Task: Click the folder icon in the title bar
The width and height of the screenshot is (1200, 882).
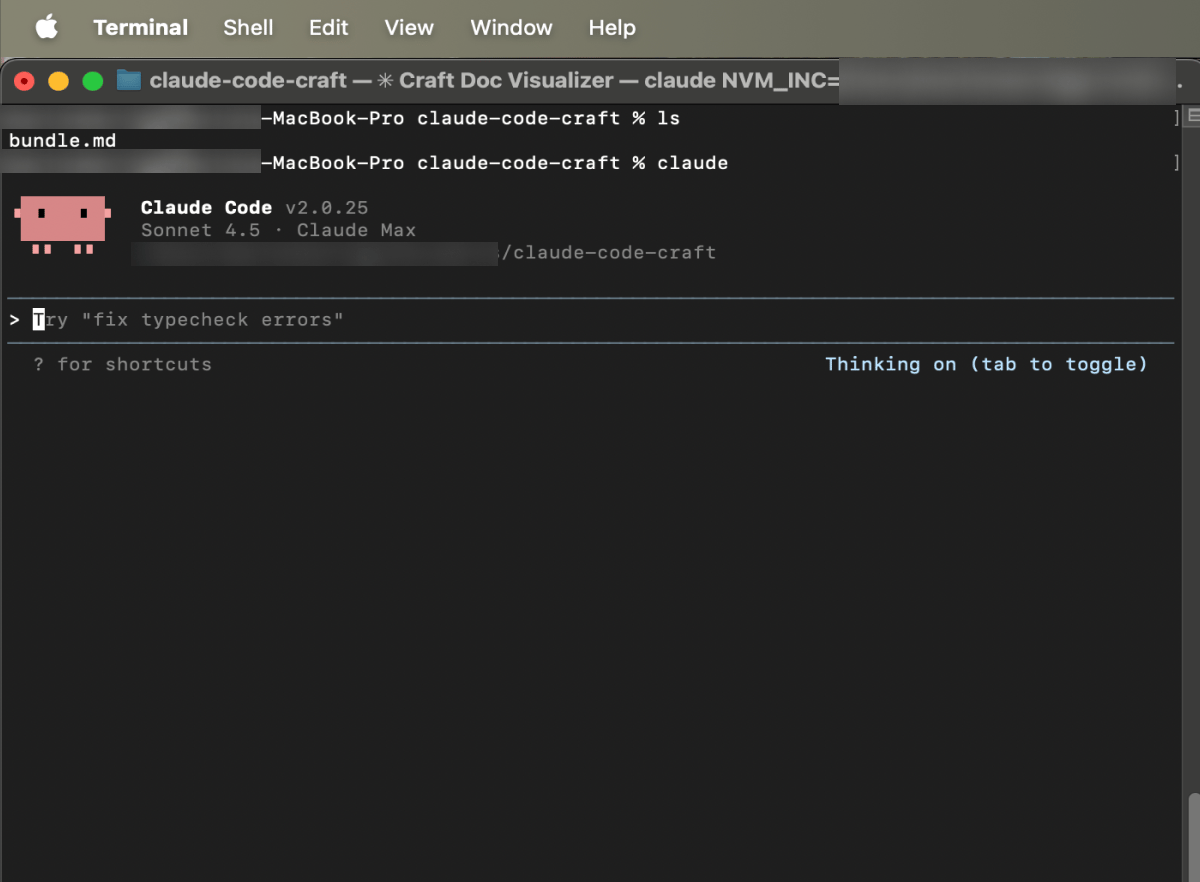Action: [x=128, y=81]
